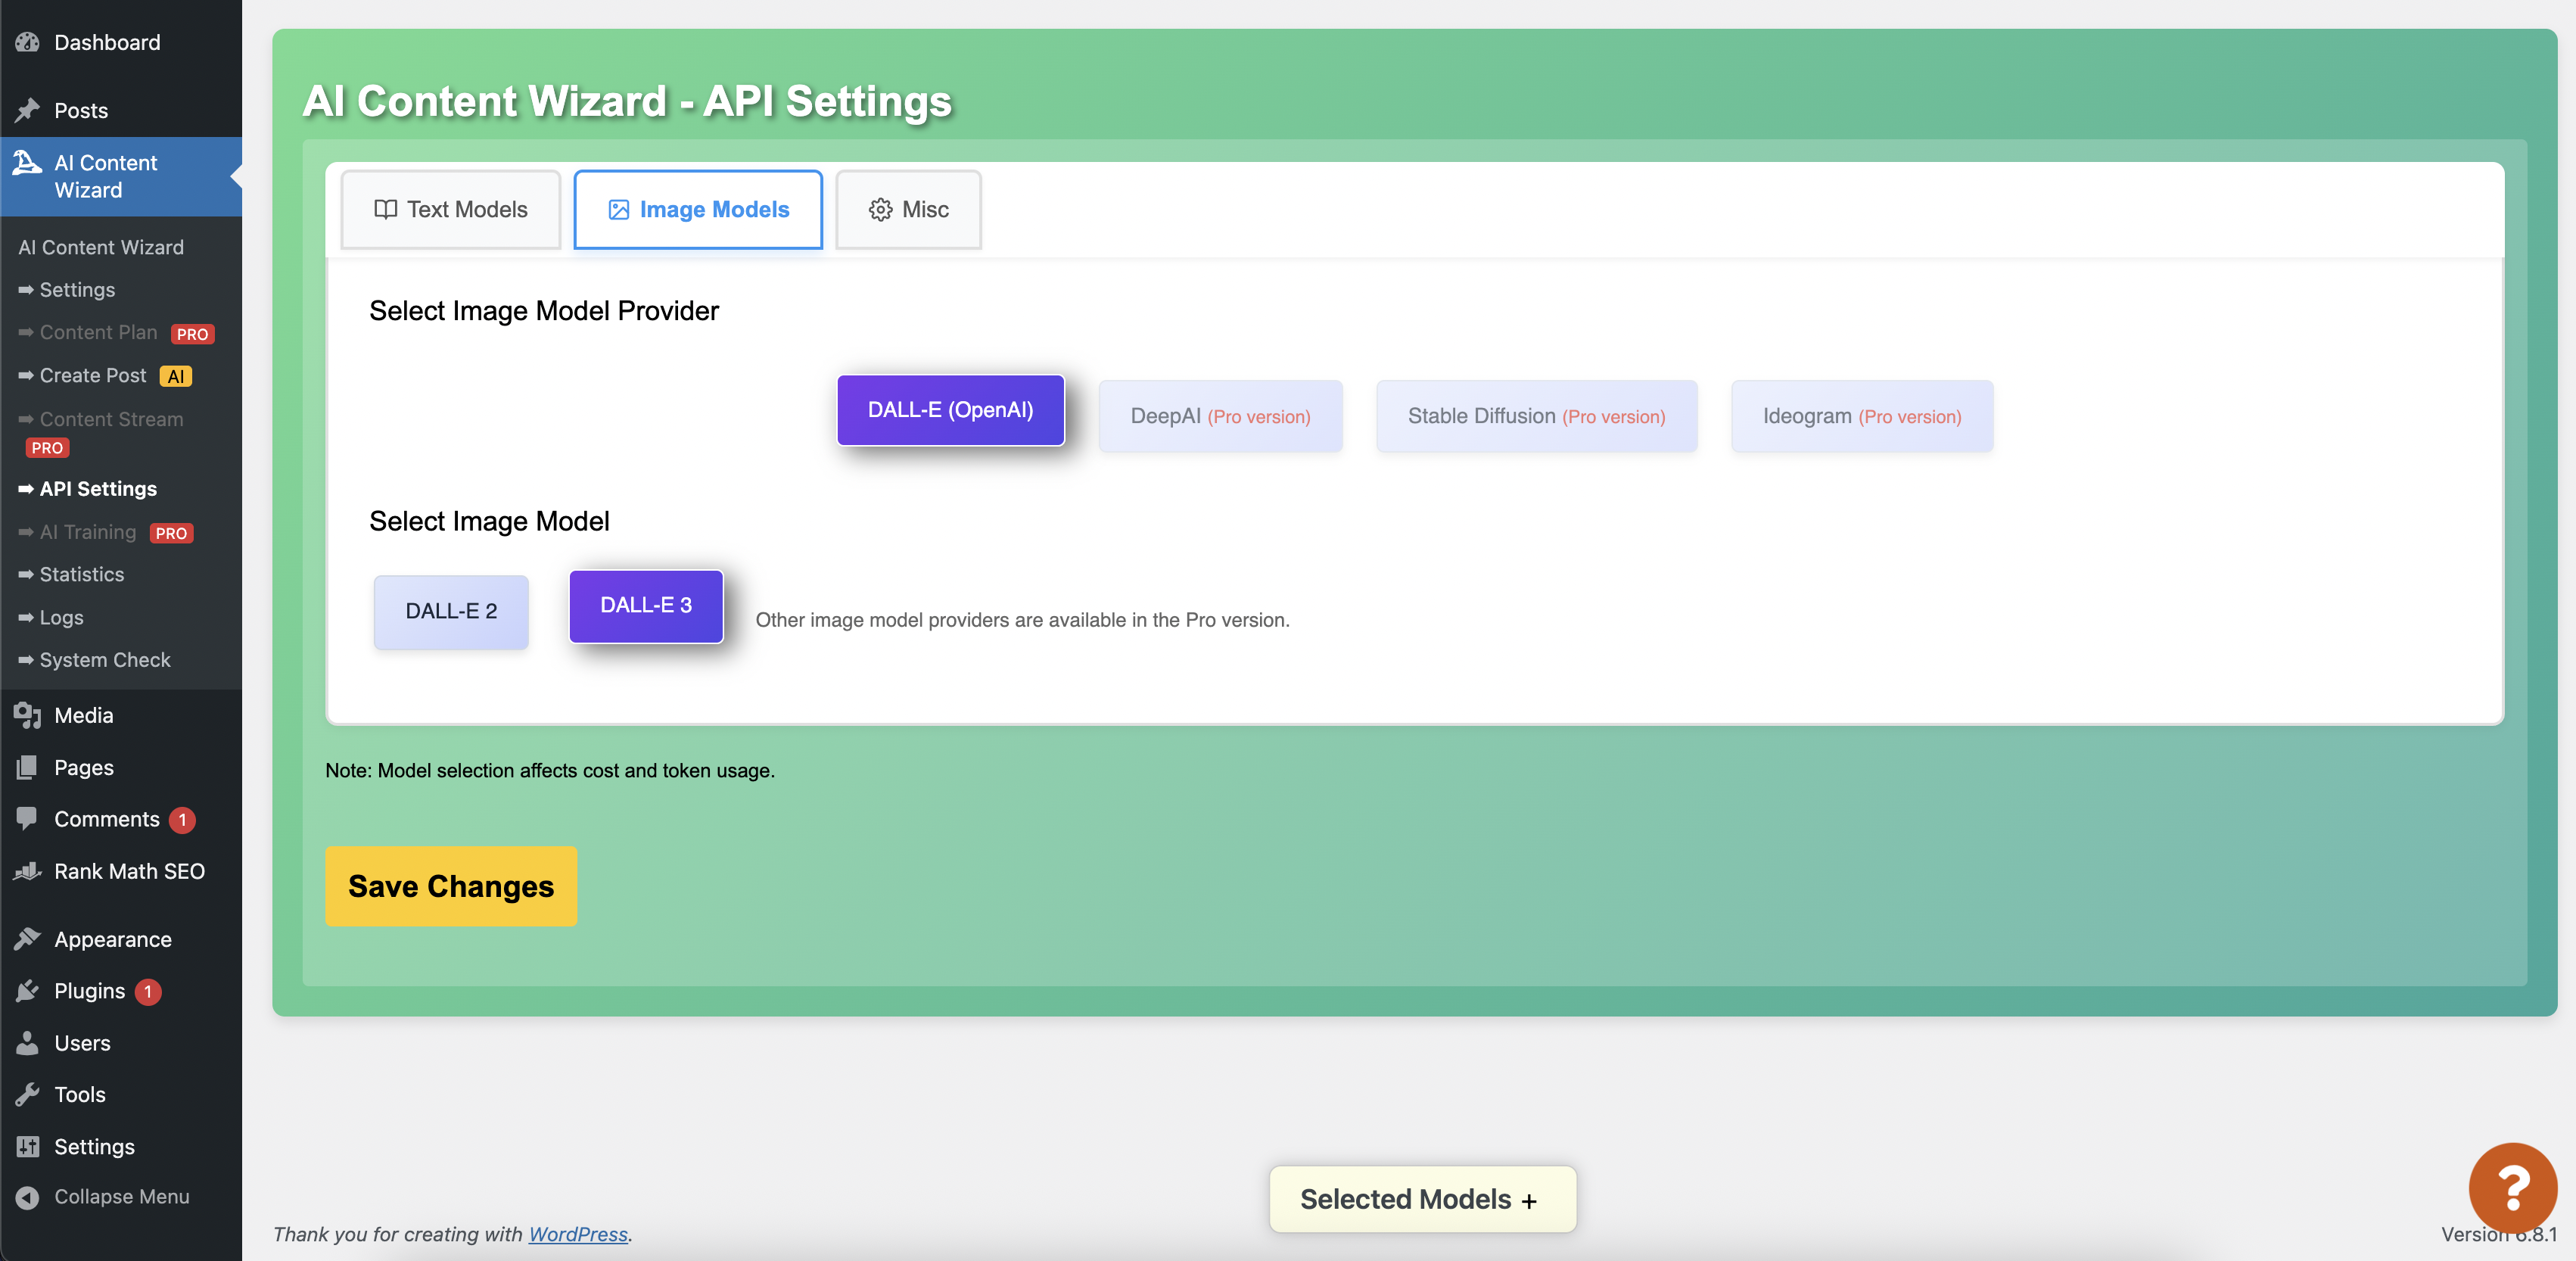
Task: Click the Dashboard gauge icon
Action: coord(28,42)
